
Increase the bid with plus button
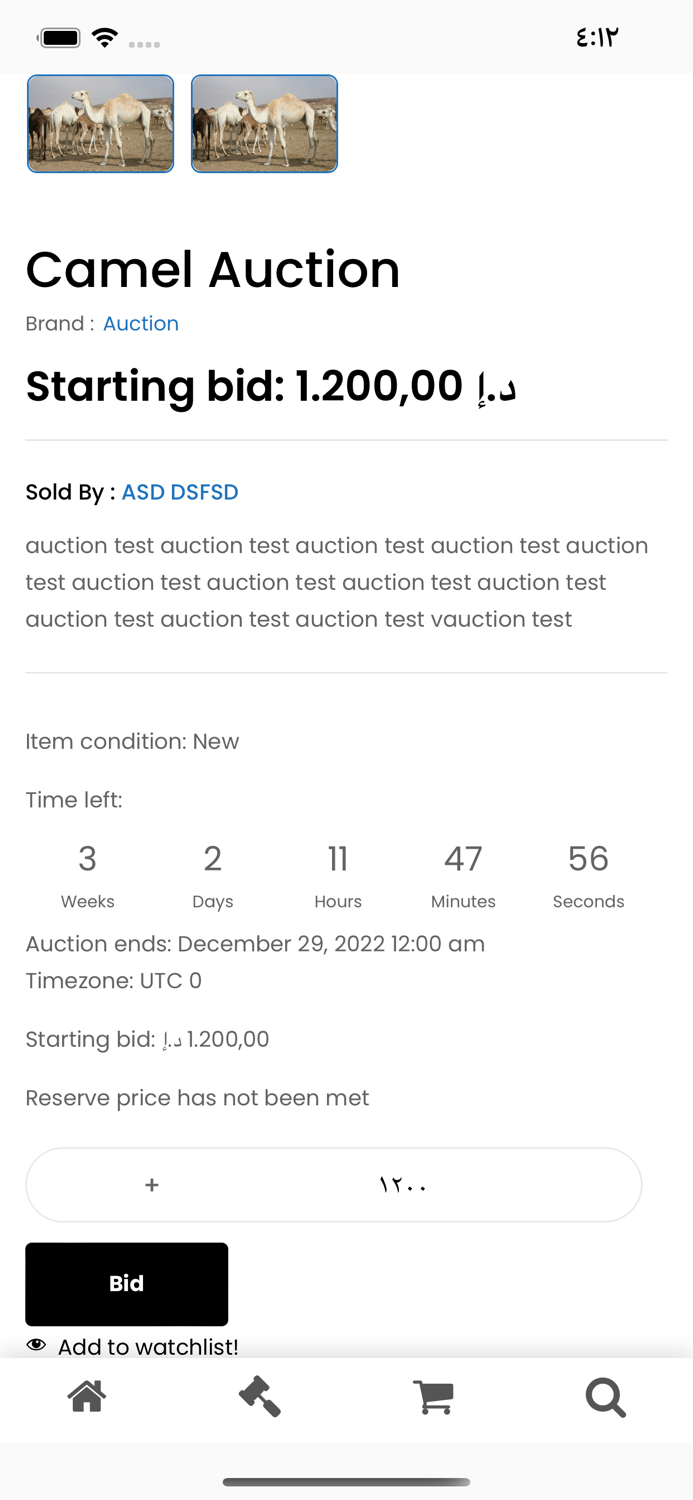tap(152, 1185)
